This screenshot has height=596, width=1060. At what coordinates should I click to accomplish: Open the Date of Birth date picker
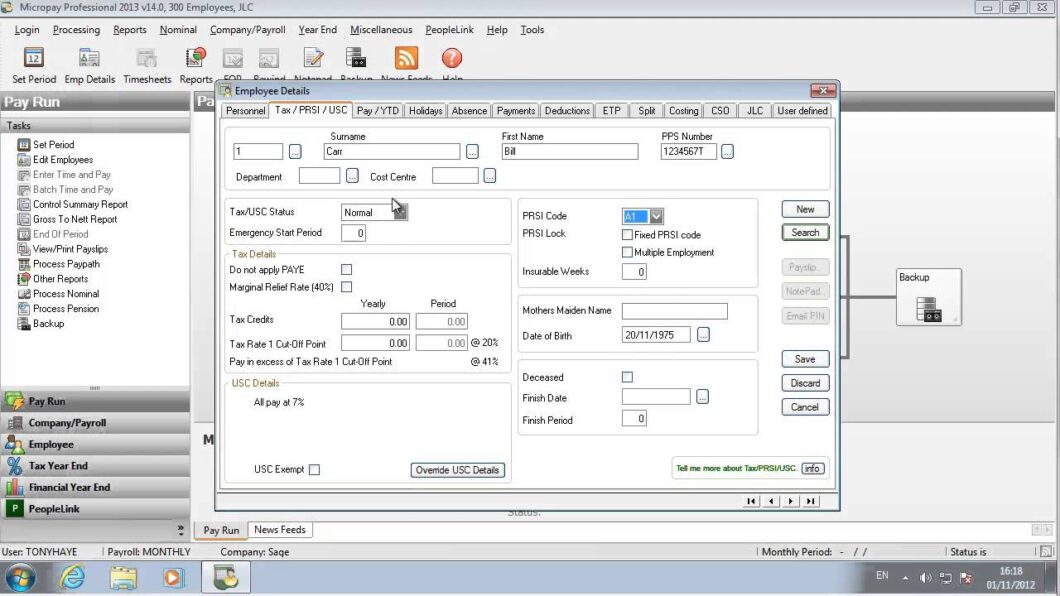point(703,334)
